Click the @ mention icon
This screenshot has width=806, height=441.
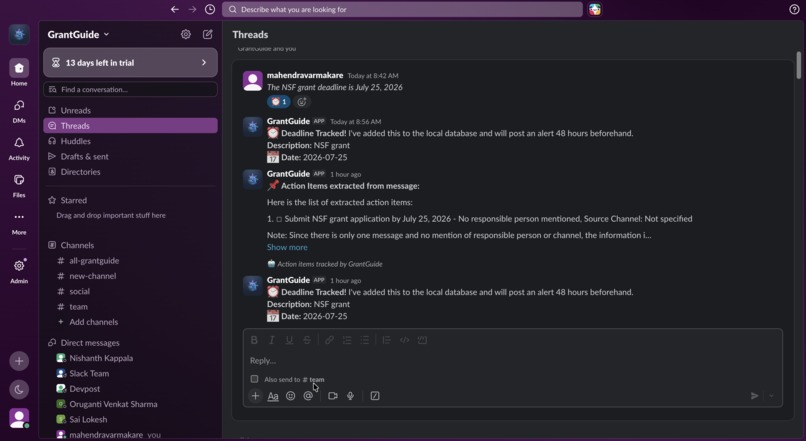[x=308, y=396]
